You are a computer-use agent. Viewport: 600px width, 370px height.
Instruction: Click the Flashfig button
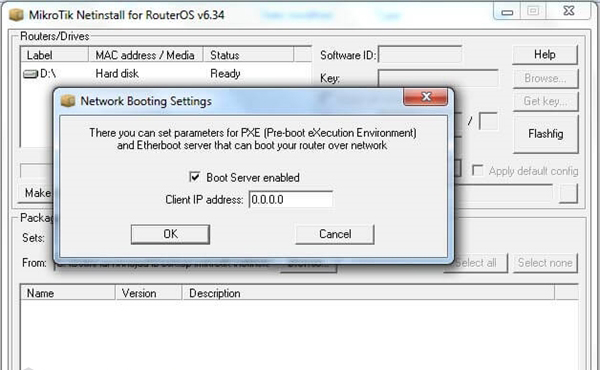pyautogui.click(x=545, y=134)
